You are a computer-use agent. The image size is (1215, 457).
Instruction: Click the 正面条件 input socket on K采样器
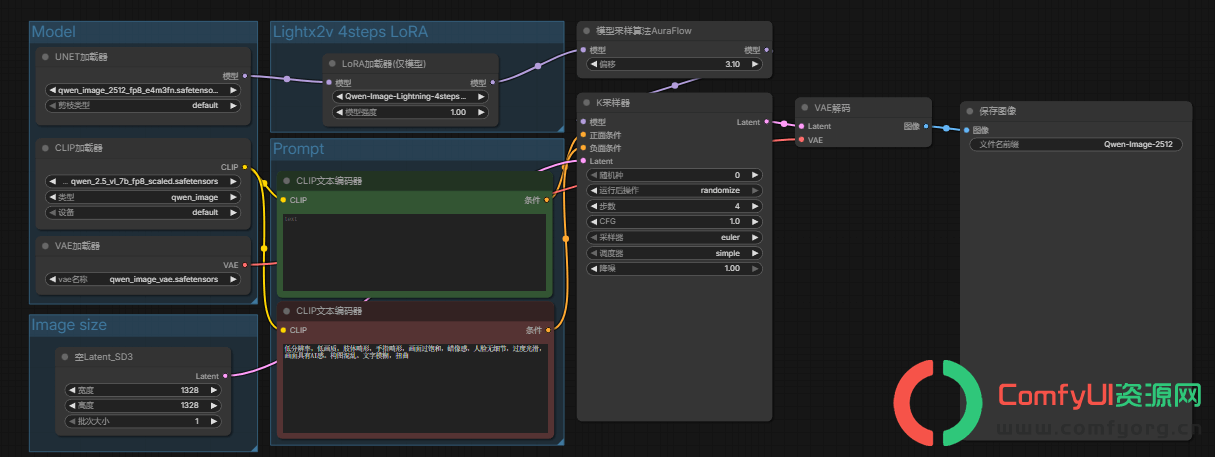[583, 135]
